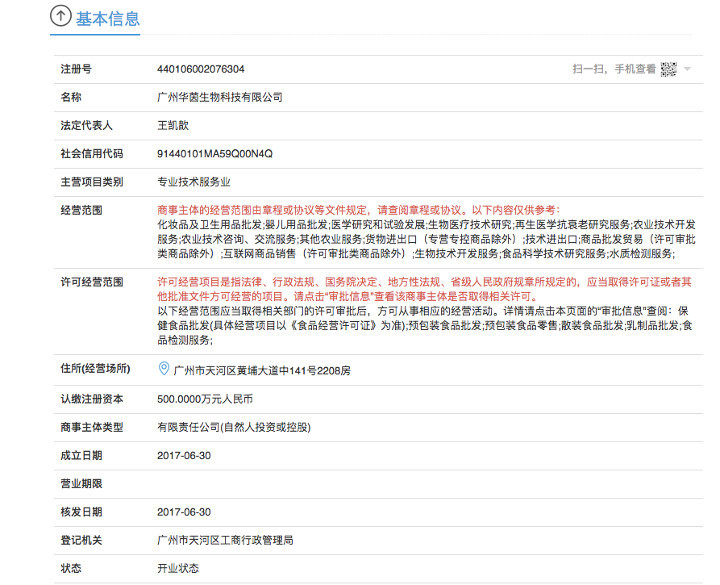Click 广州市天河区工商行政管理局 value
Viewport: 720px width, 585px height.
(x=225, y=540)
